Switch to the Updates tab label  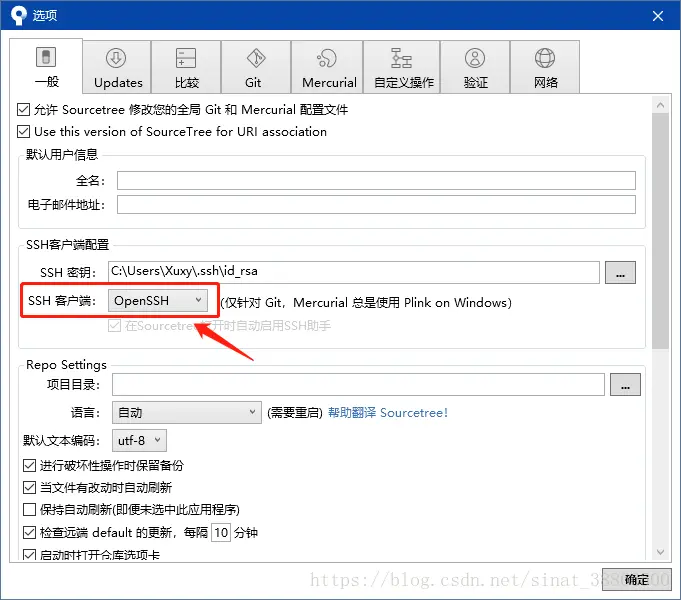[x=118, y=83]
